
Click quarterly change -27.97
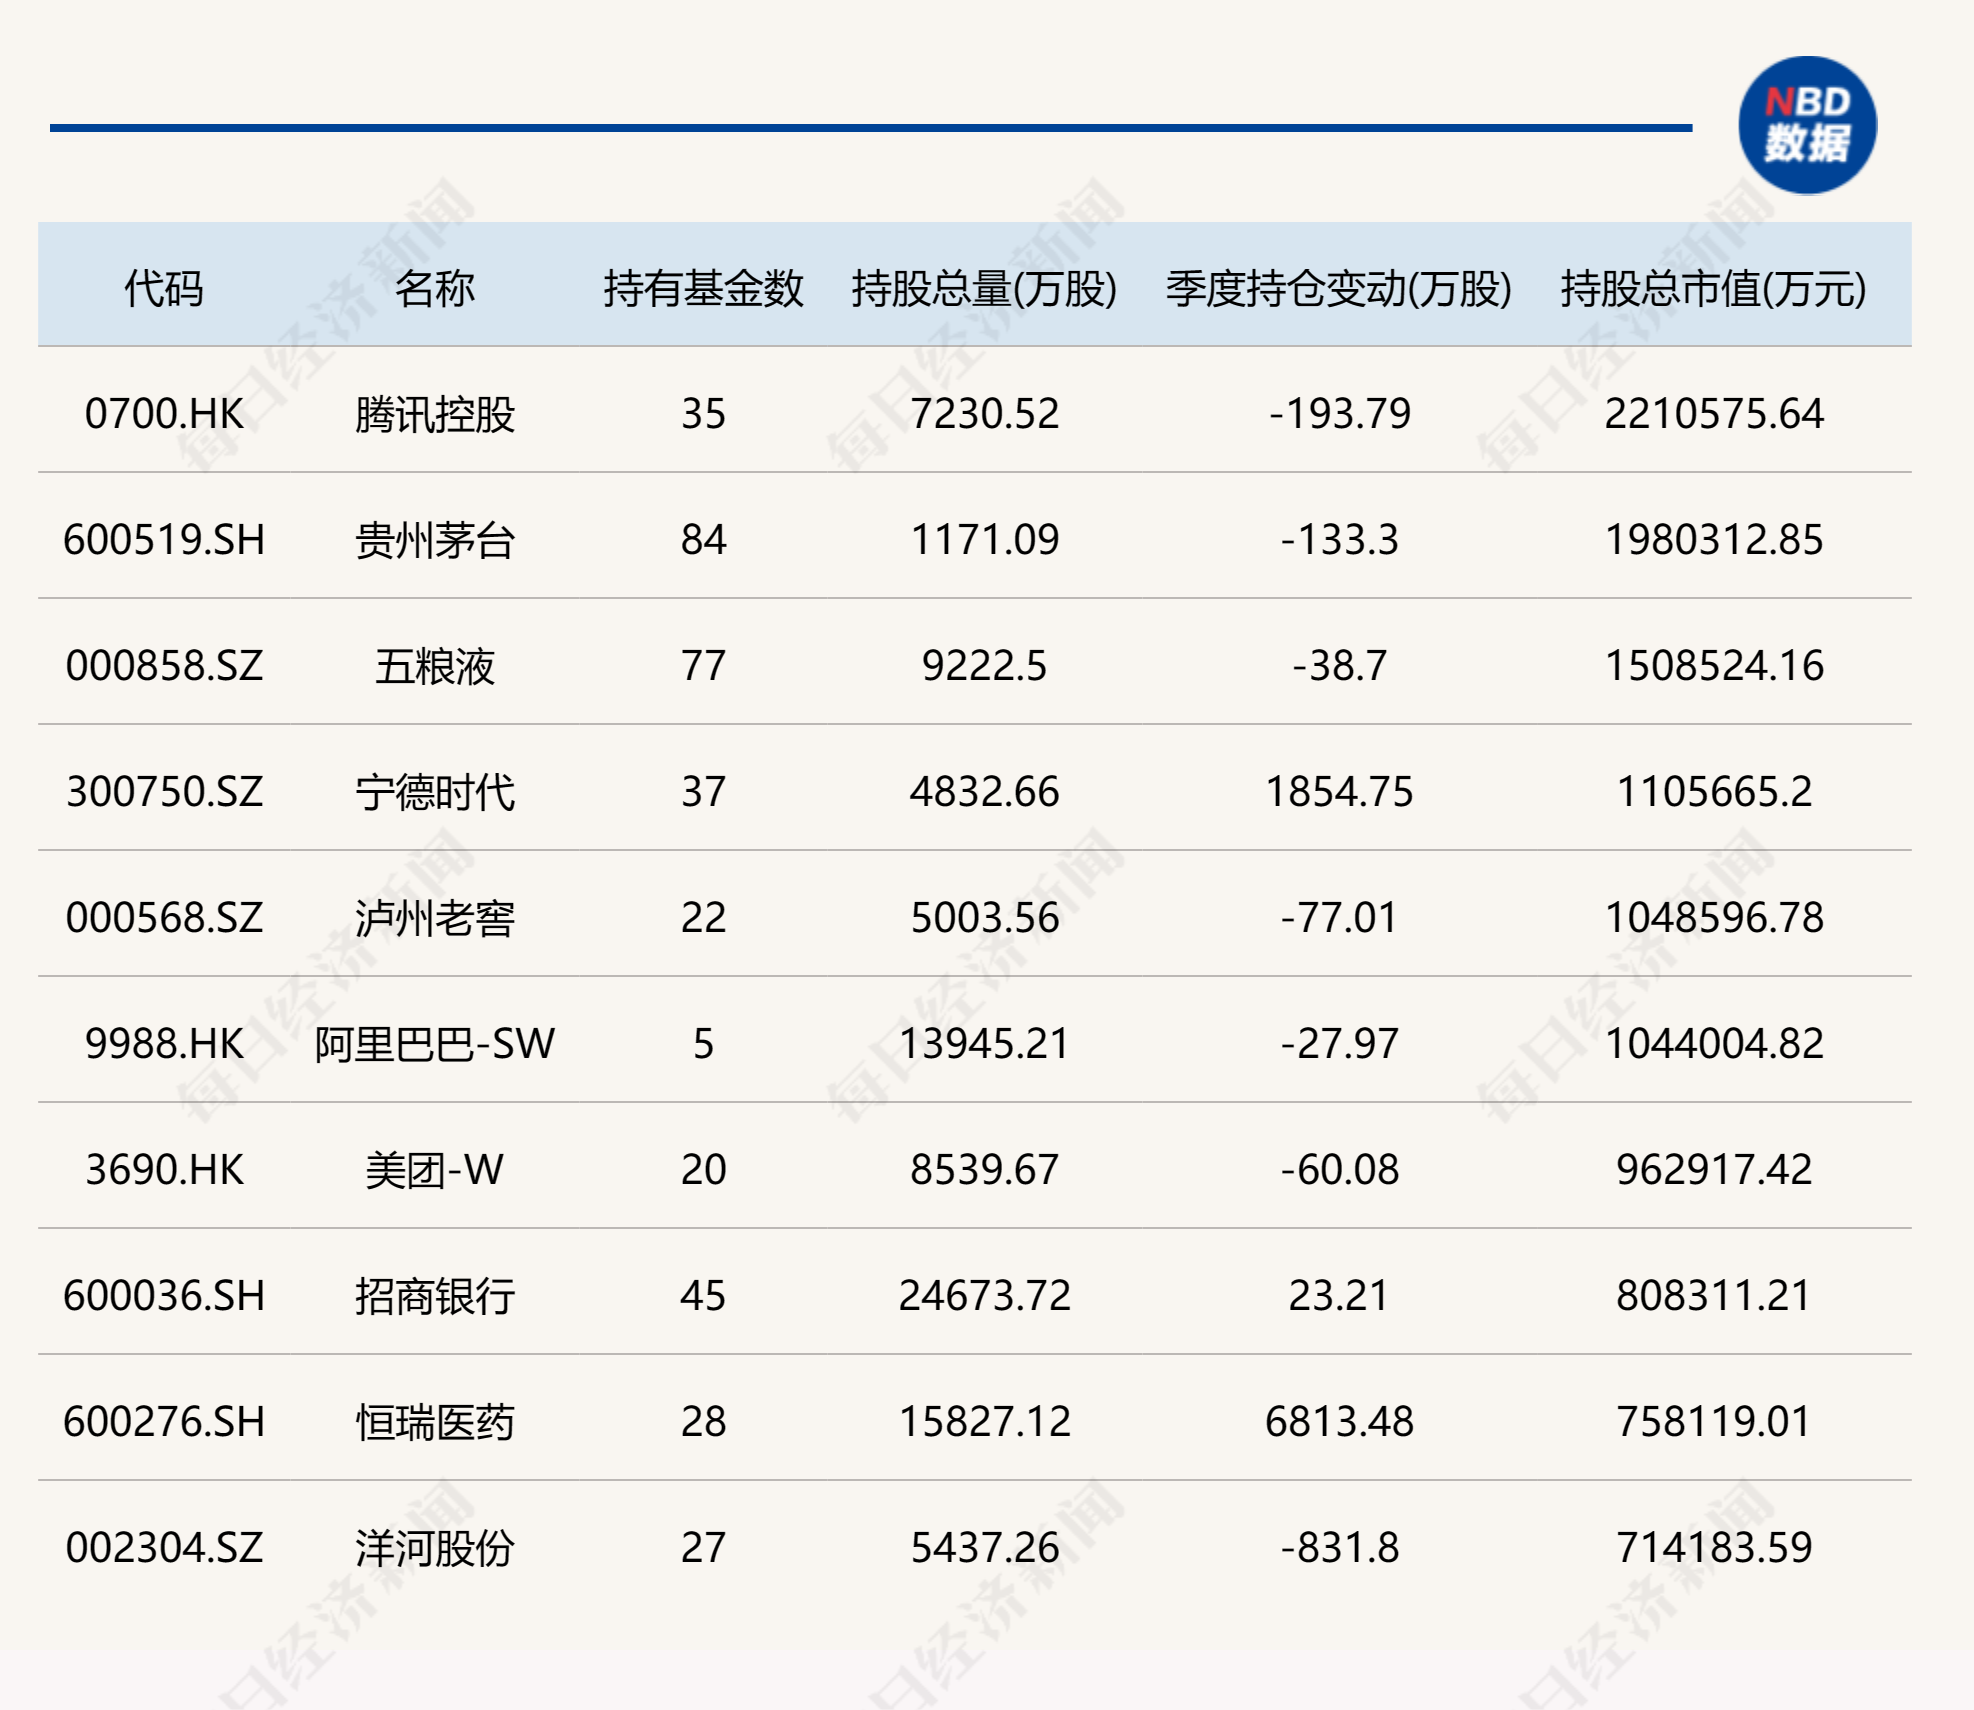pyautogui.click(x=1339, y=1044)
